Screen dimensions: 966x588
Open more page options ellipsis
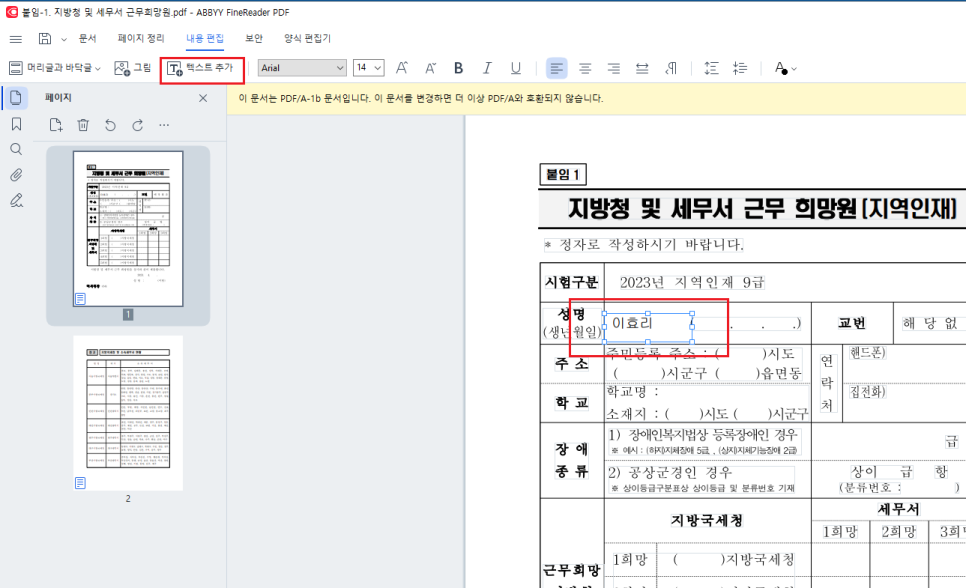(x=164, y=125)
